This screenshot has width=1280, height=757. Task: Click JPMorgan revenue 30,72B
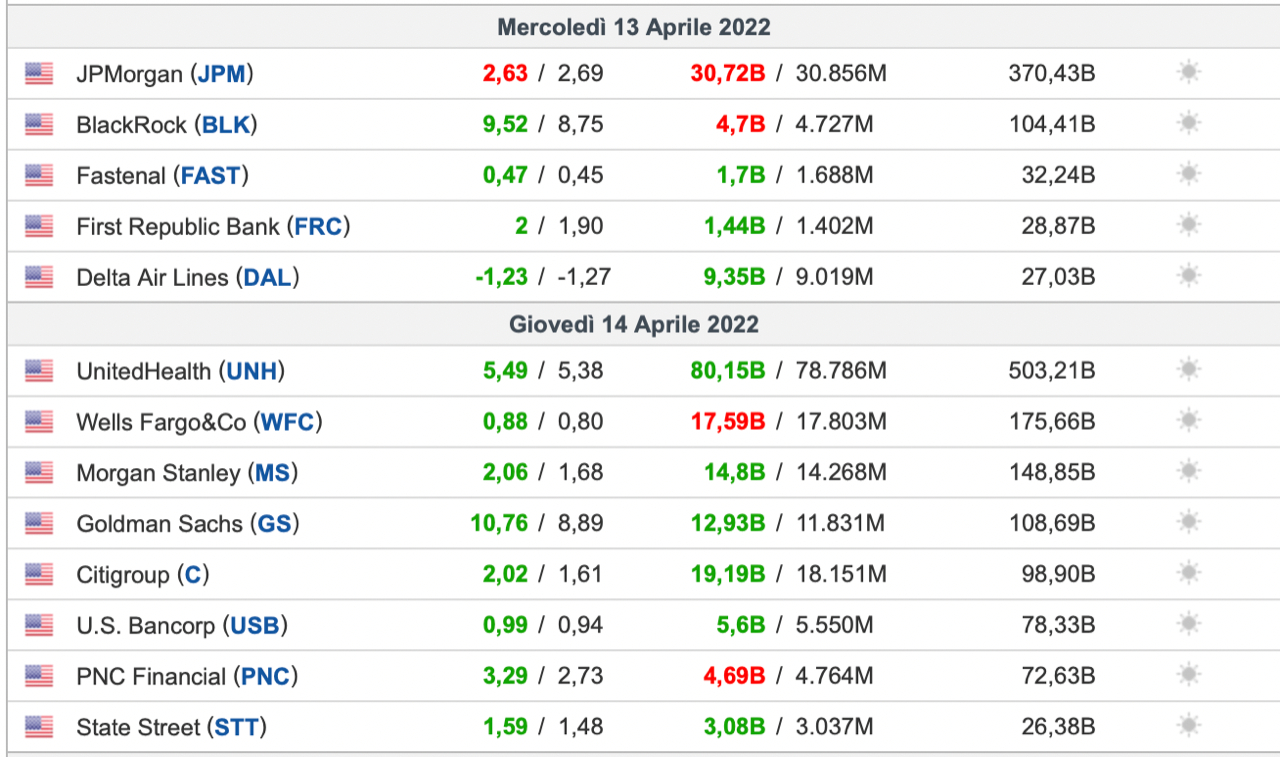[x=728, y=74]
